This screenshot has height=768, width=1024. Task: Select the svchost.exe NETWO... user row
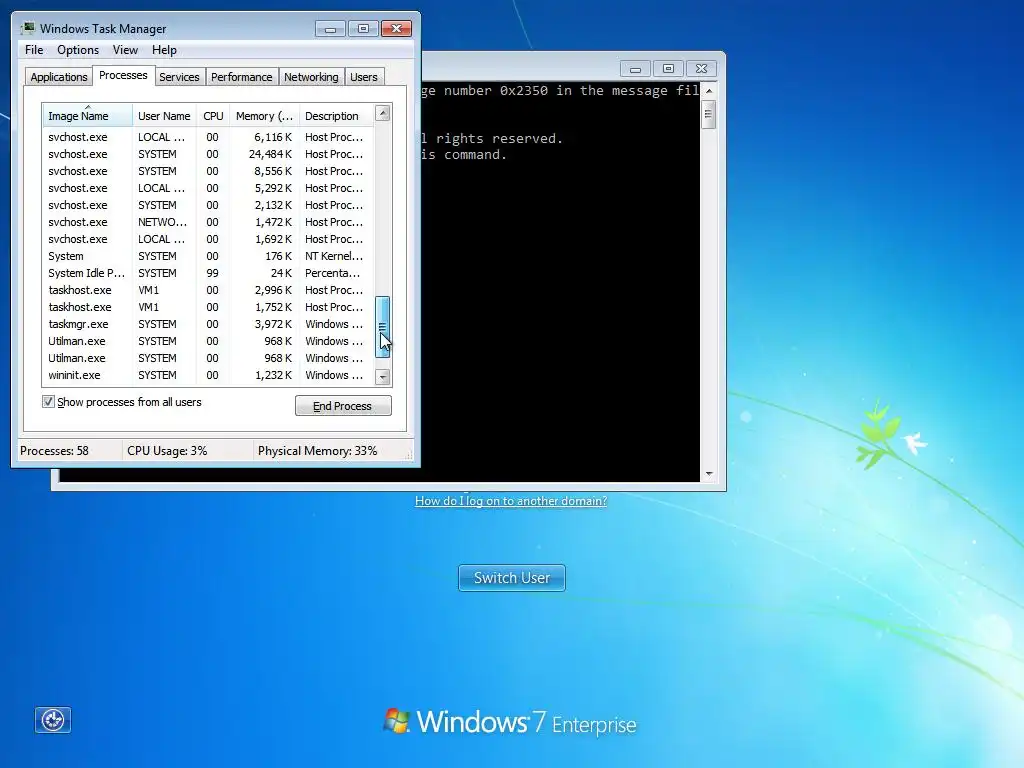coord(208,222)
